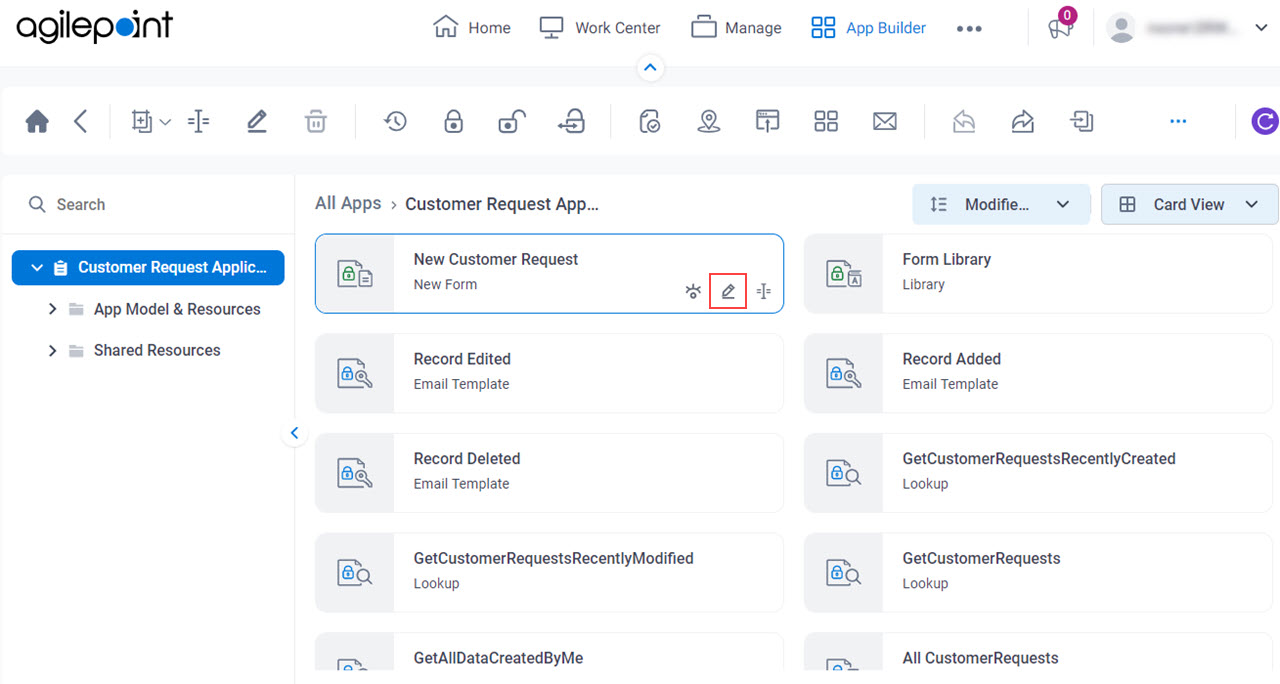1280x684 pixels.
Task: Open GetCustomerRequestsRecentlyModified lookup card
Action: point(549,573)
